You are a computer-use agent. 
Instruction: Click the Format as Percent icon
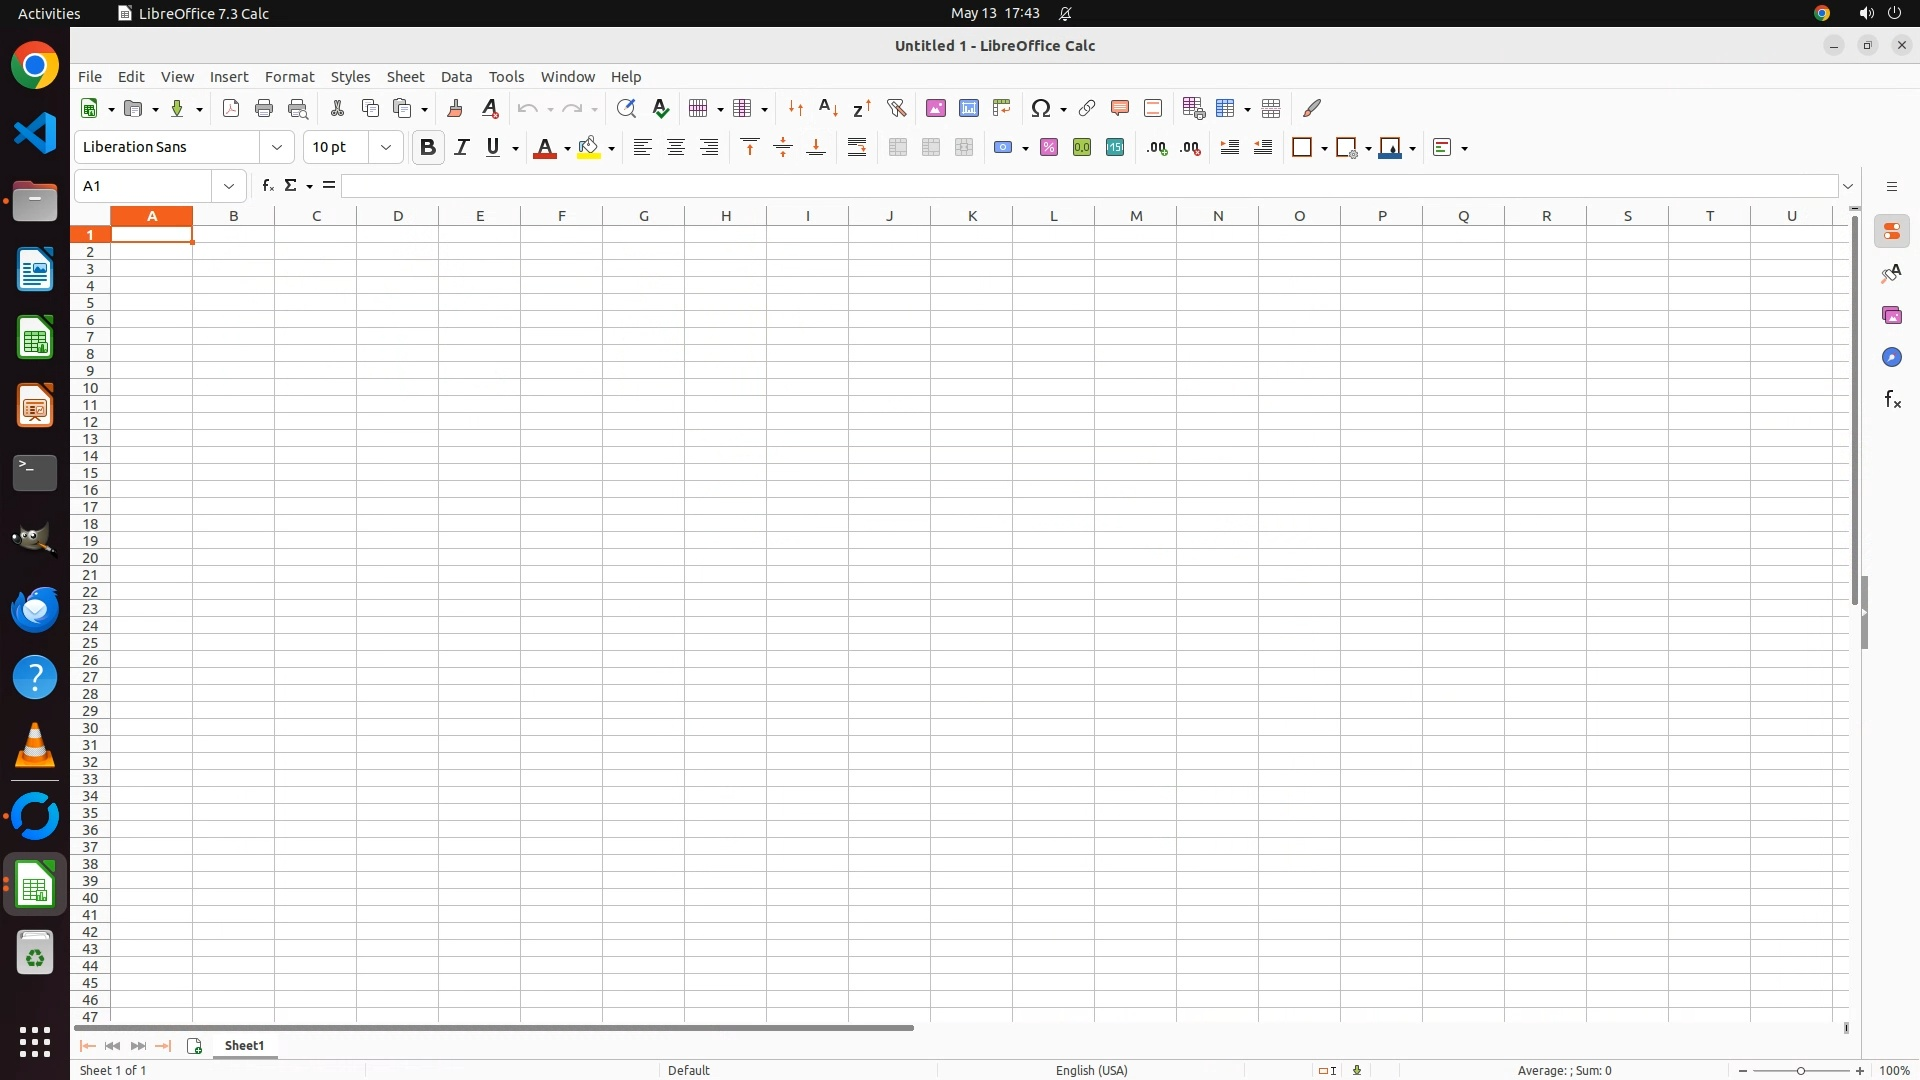[1049, 148]
